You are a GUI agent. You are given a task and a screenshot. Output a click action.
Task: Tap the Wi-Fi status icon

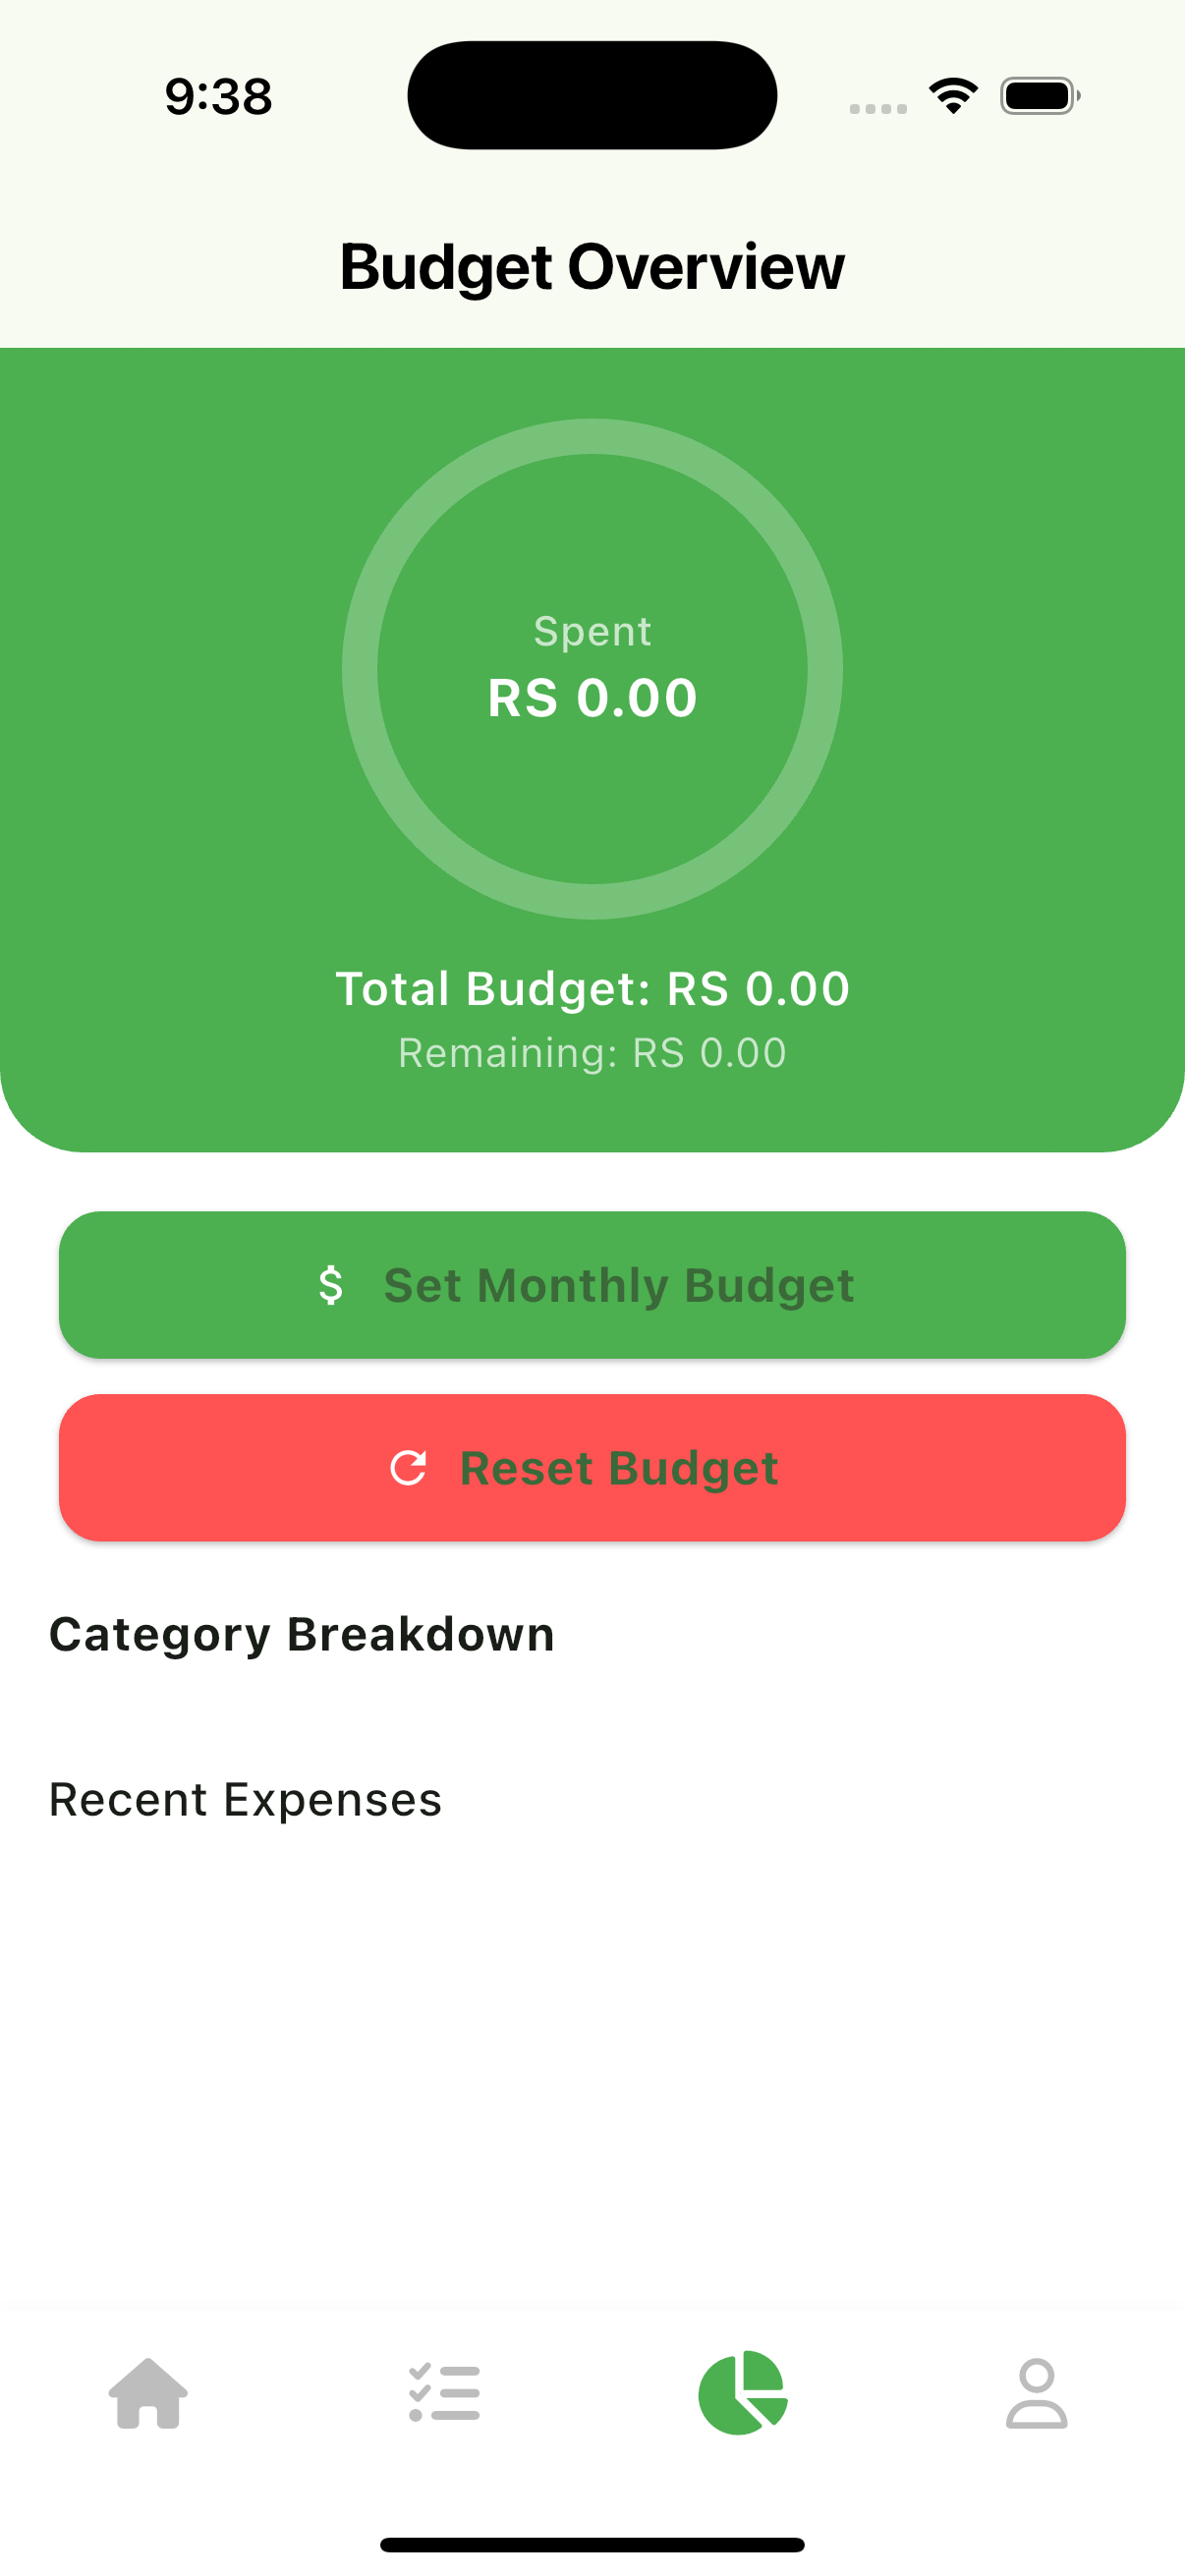[x=953, y=96]
